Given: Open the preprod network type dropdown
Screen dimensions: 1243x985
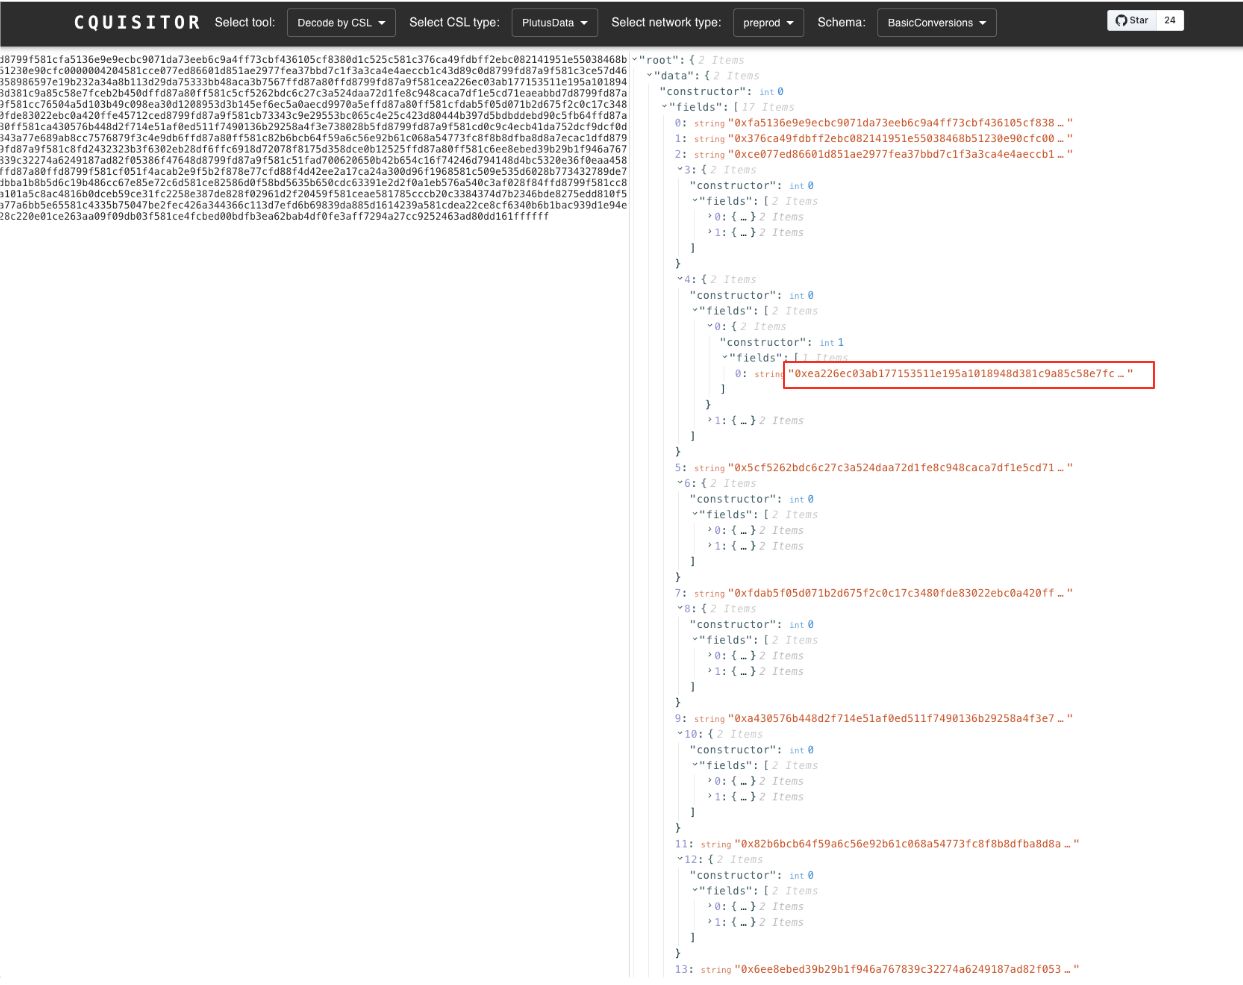Looking at the screenshot, I should 768,23.
